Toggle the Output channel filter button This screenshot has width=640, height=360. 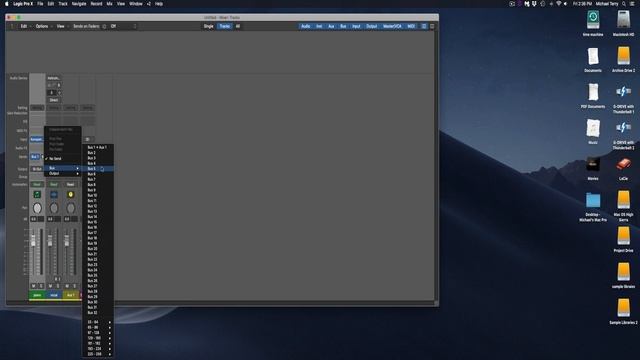coord(371,26)
